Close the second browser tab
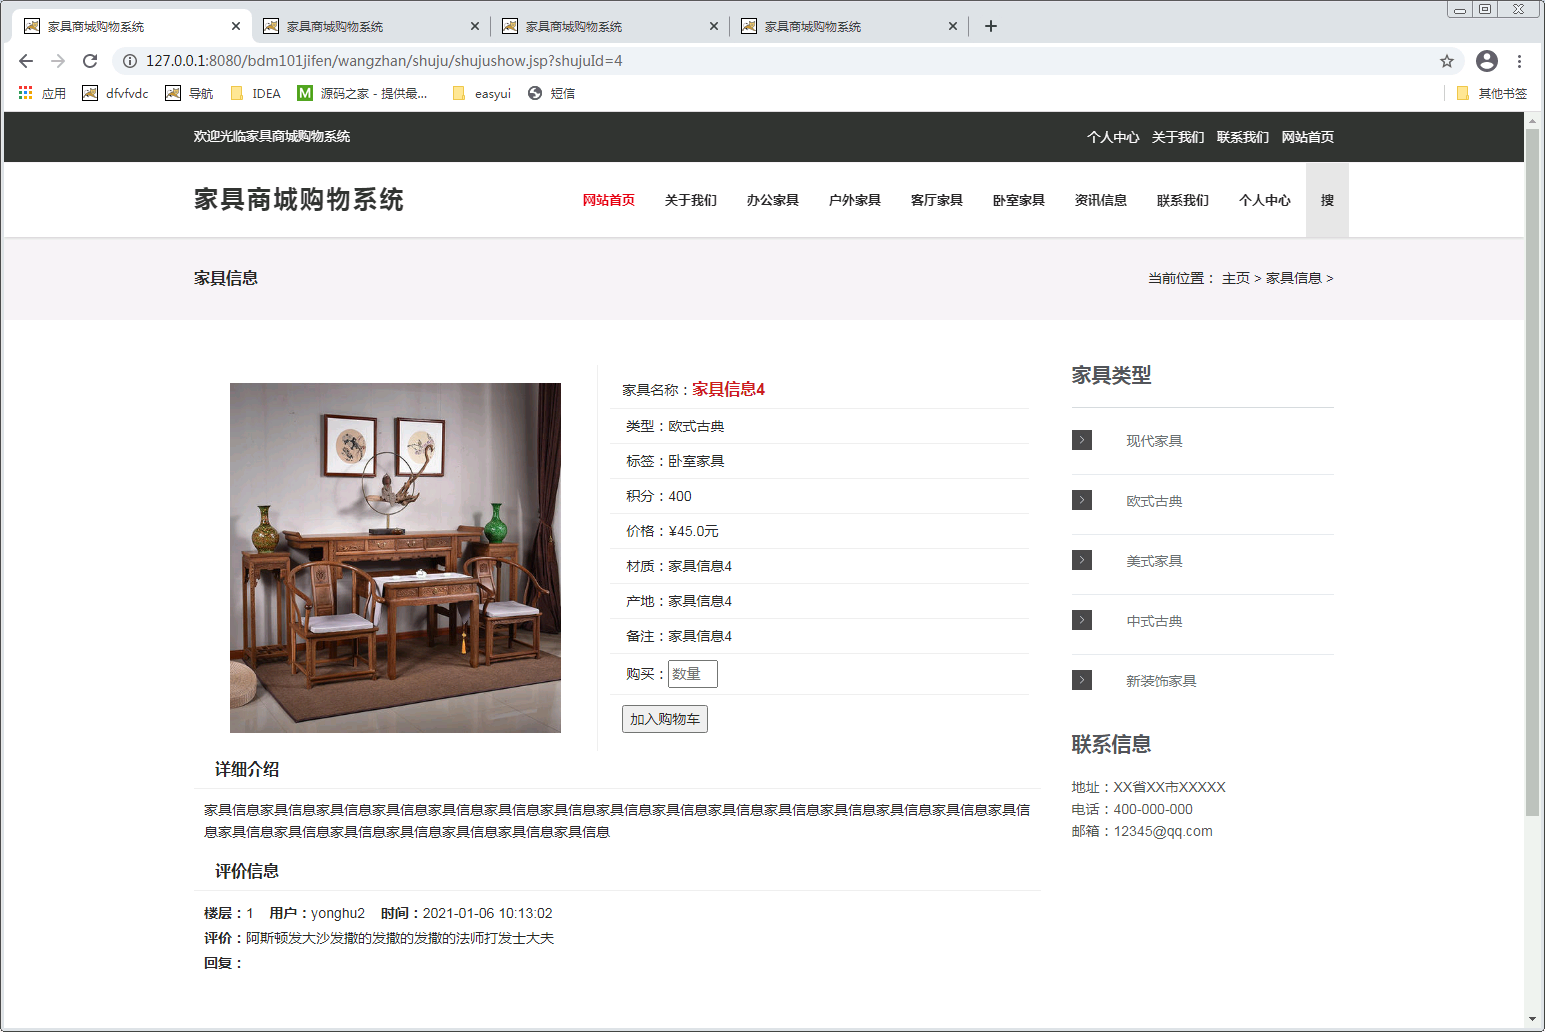This screenshot has height=1032, width=1545. click(475, 26)
